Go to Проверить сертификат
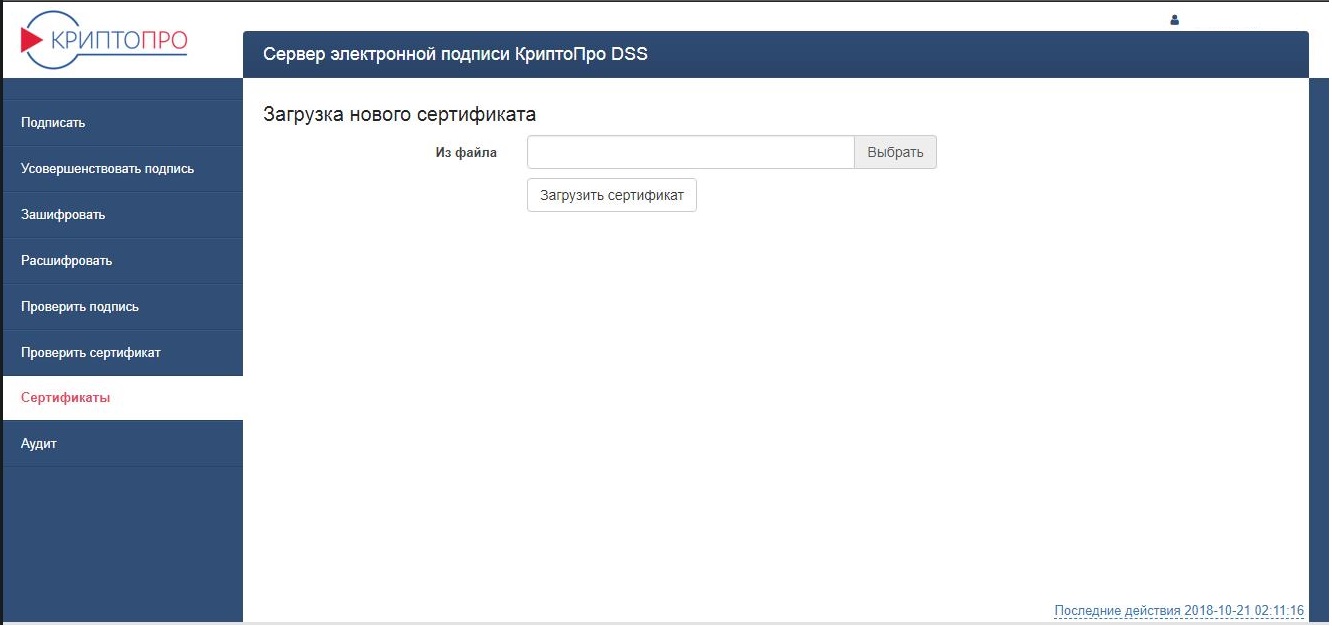 tap(123, 353)
